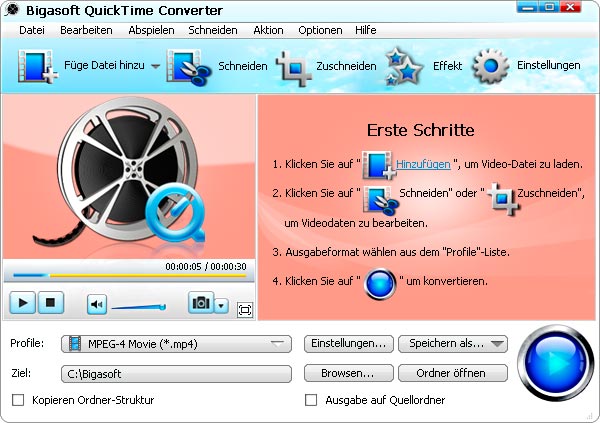Open the Schneiden scissors tool in toolbar
Image resolution: width=600 pixels, height=423 pixels.
pos(189,67)
